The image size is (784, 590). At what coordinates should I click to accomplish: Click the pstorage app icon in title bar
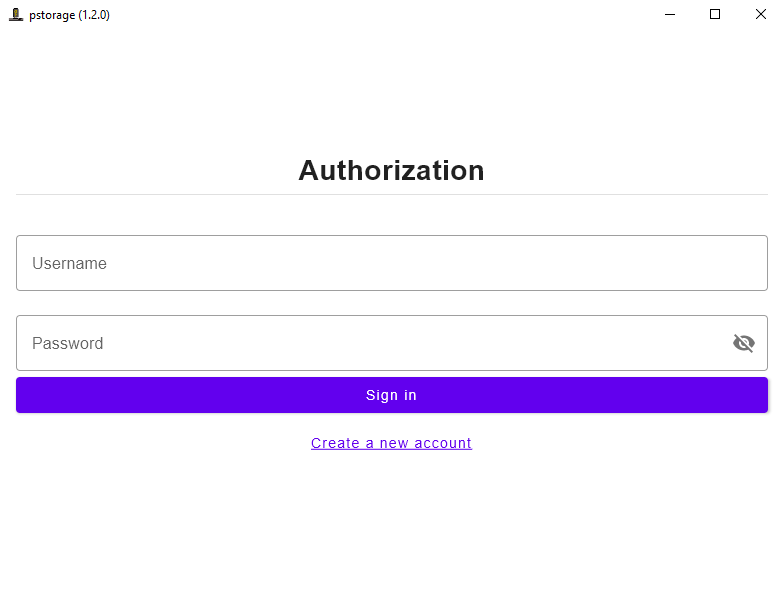click(x=16, y=15)
